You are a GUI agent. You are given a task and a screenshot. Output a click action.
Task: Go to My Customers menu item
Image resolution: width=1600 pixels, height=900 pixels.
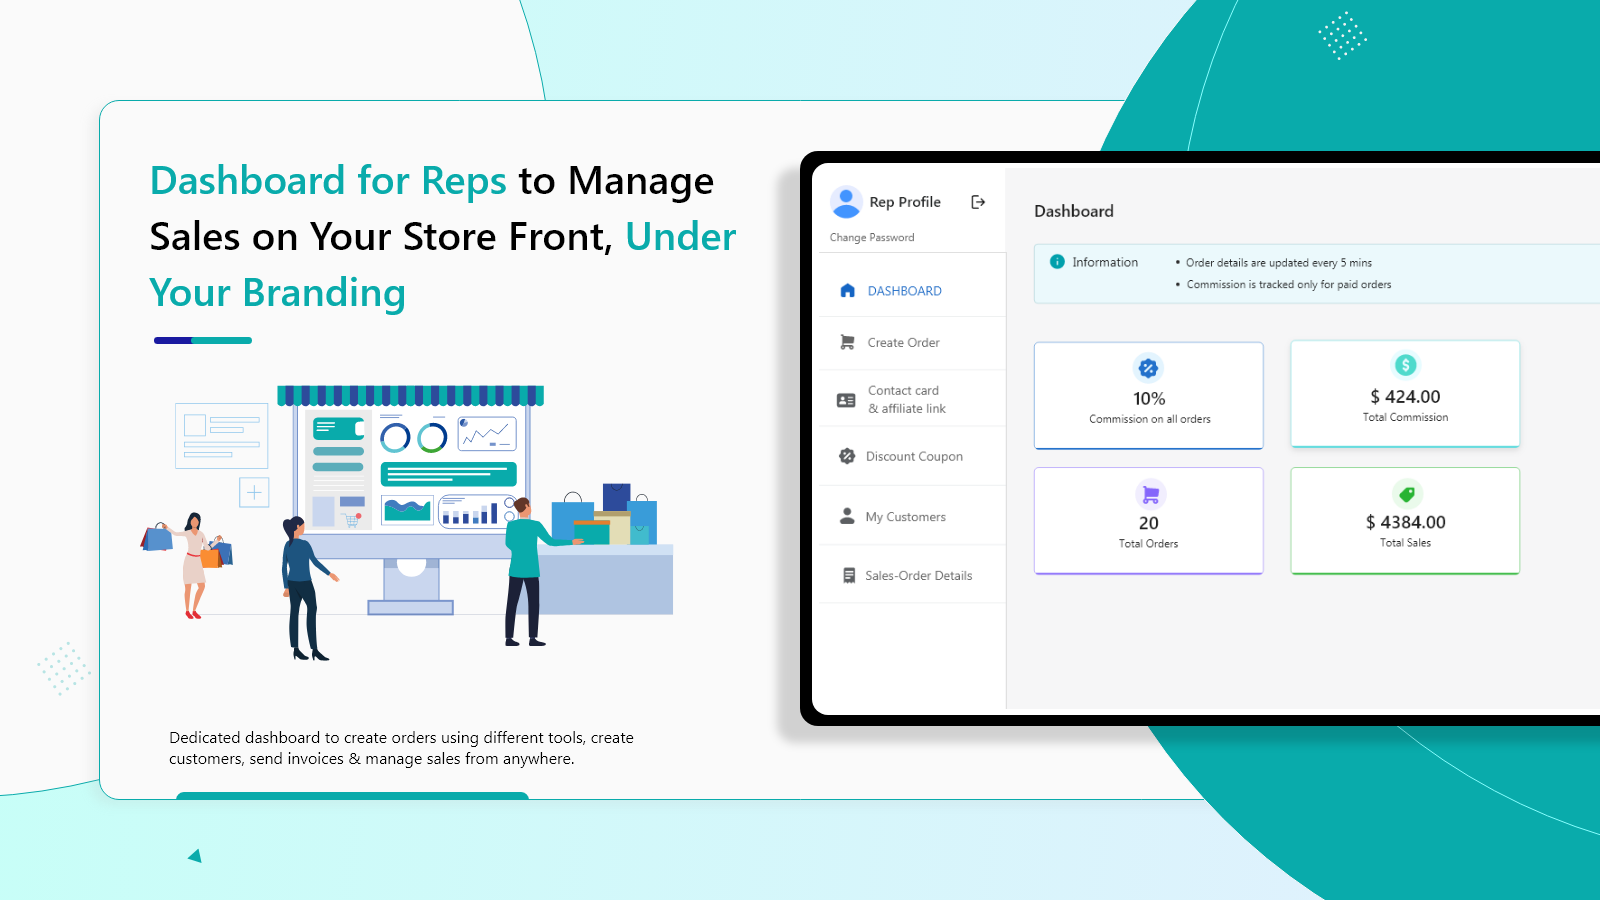click(x=905, y=517)
